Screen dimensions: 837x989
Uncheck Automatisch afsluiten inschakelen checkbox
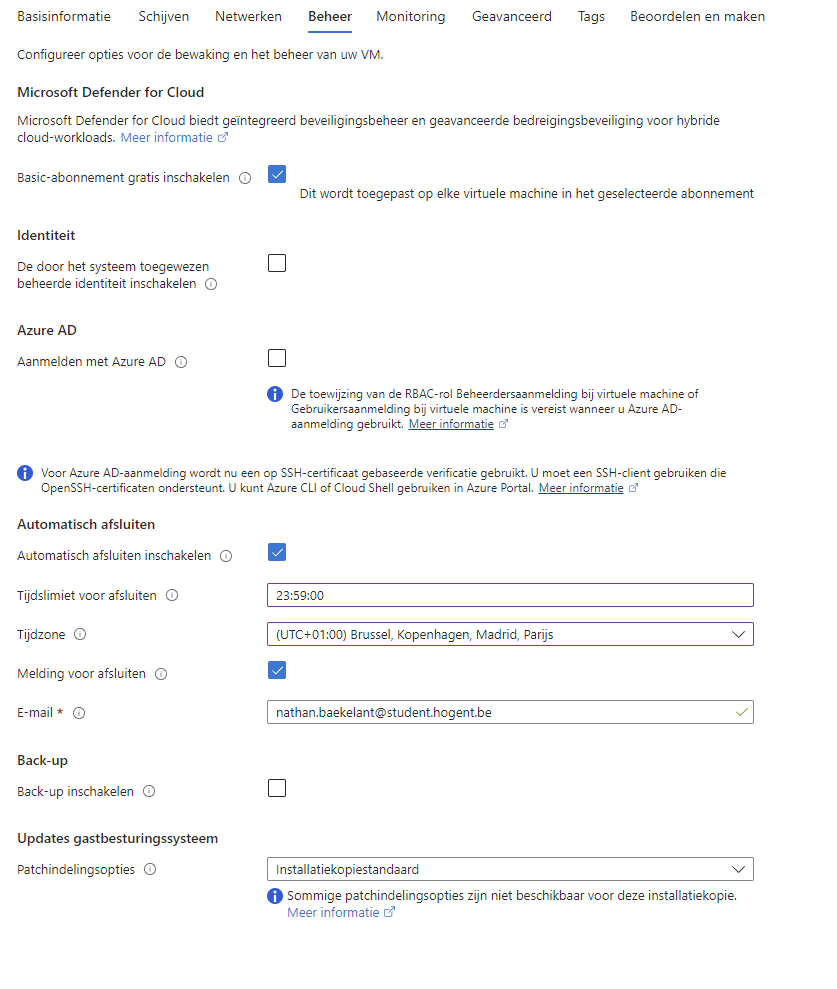(x=277, y=552)
